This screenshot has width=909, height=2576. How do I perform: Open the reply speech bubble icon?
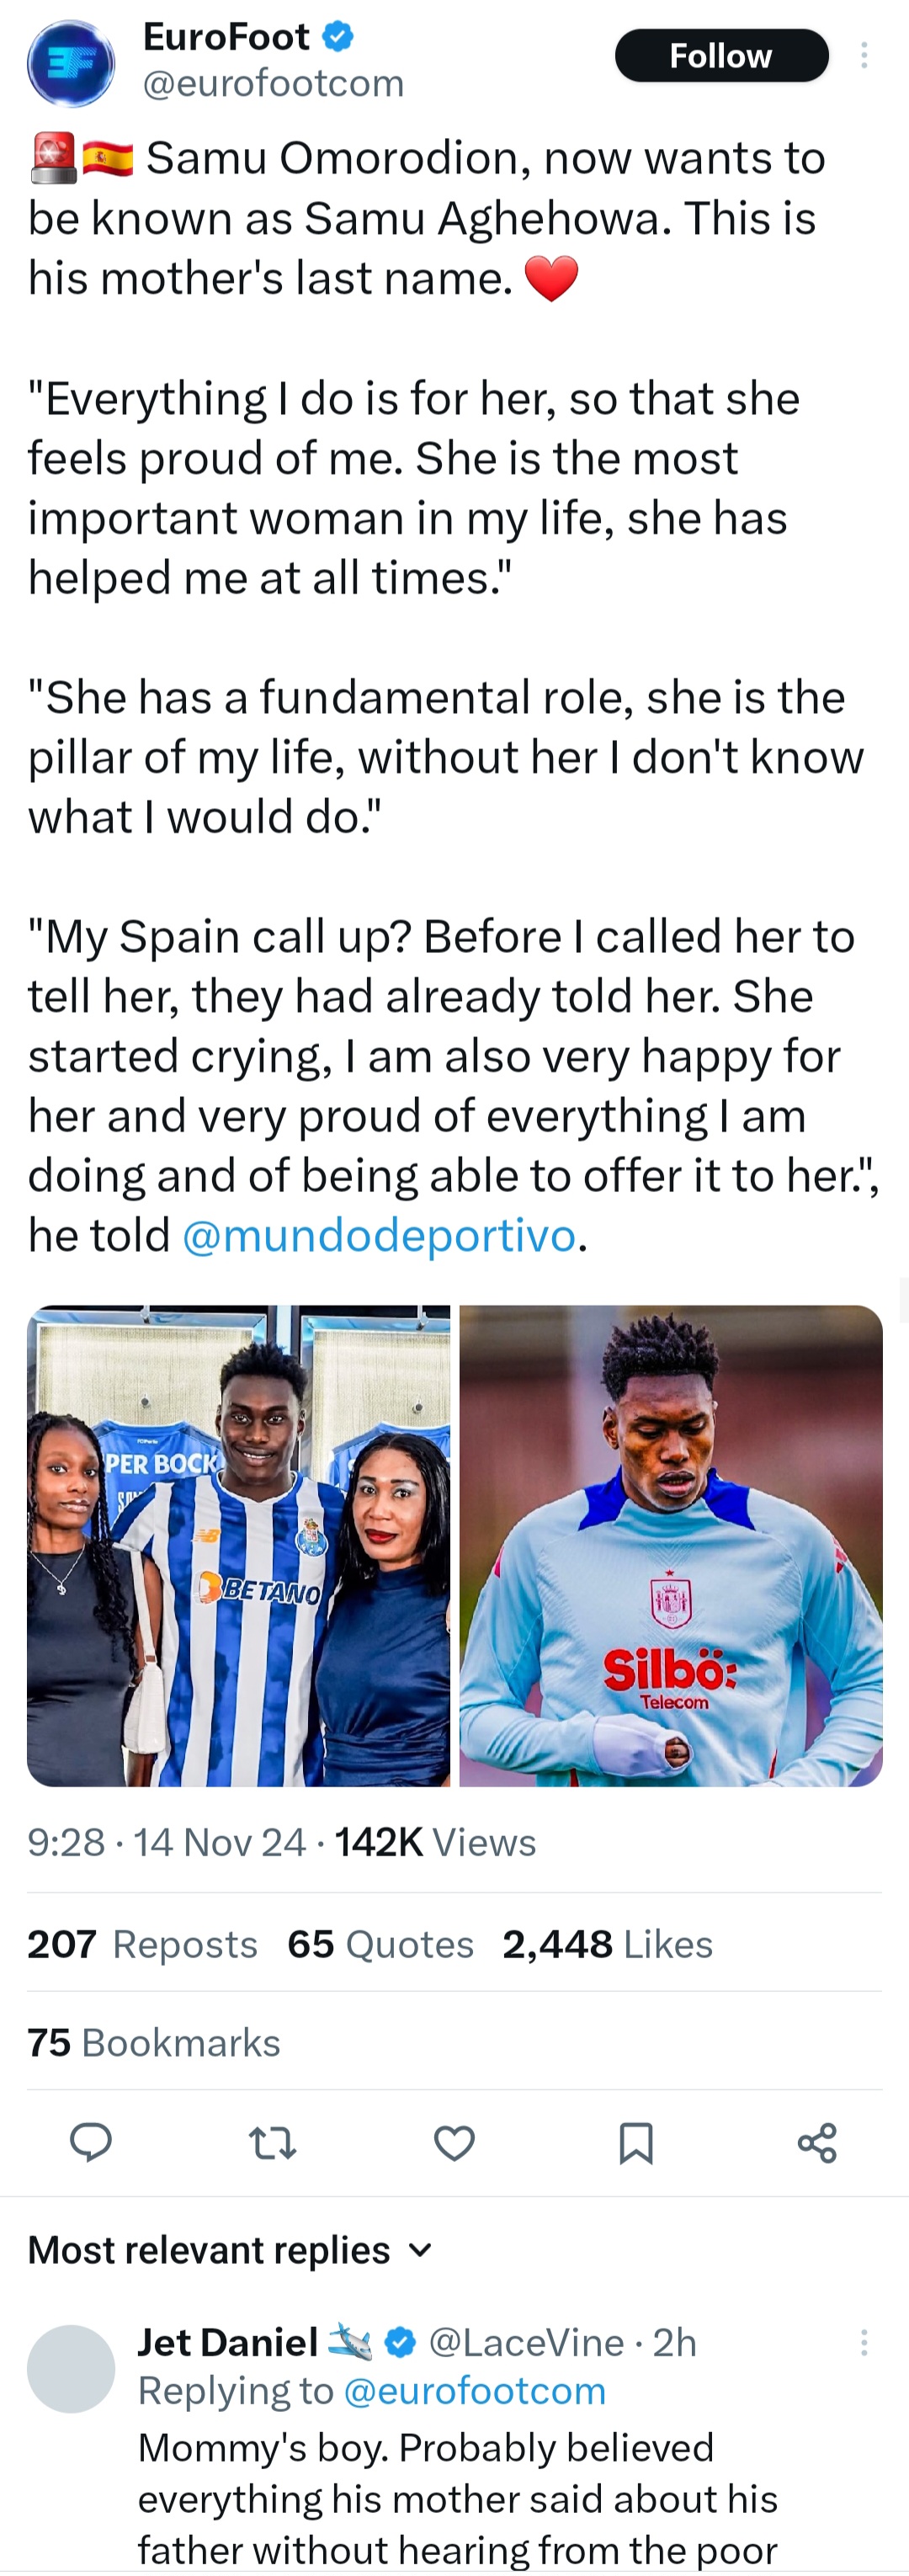point(91,2143)
